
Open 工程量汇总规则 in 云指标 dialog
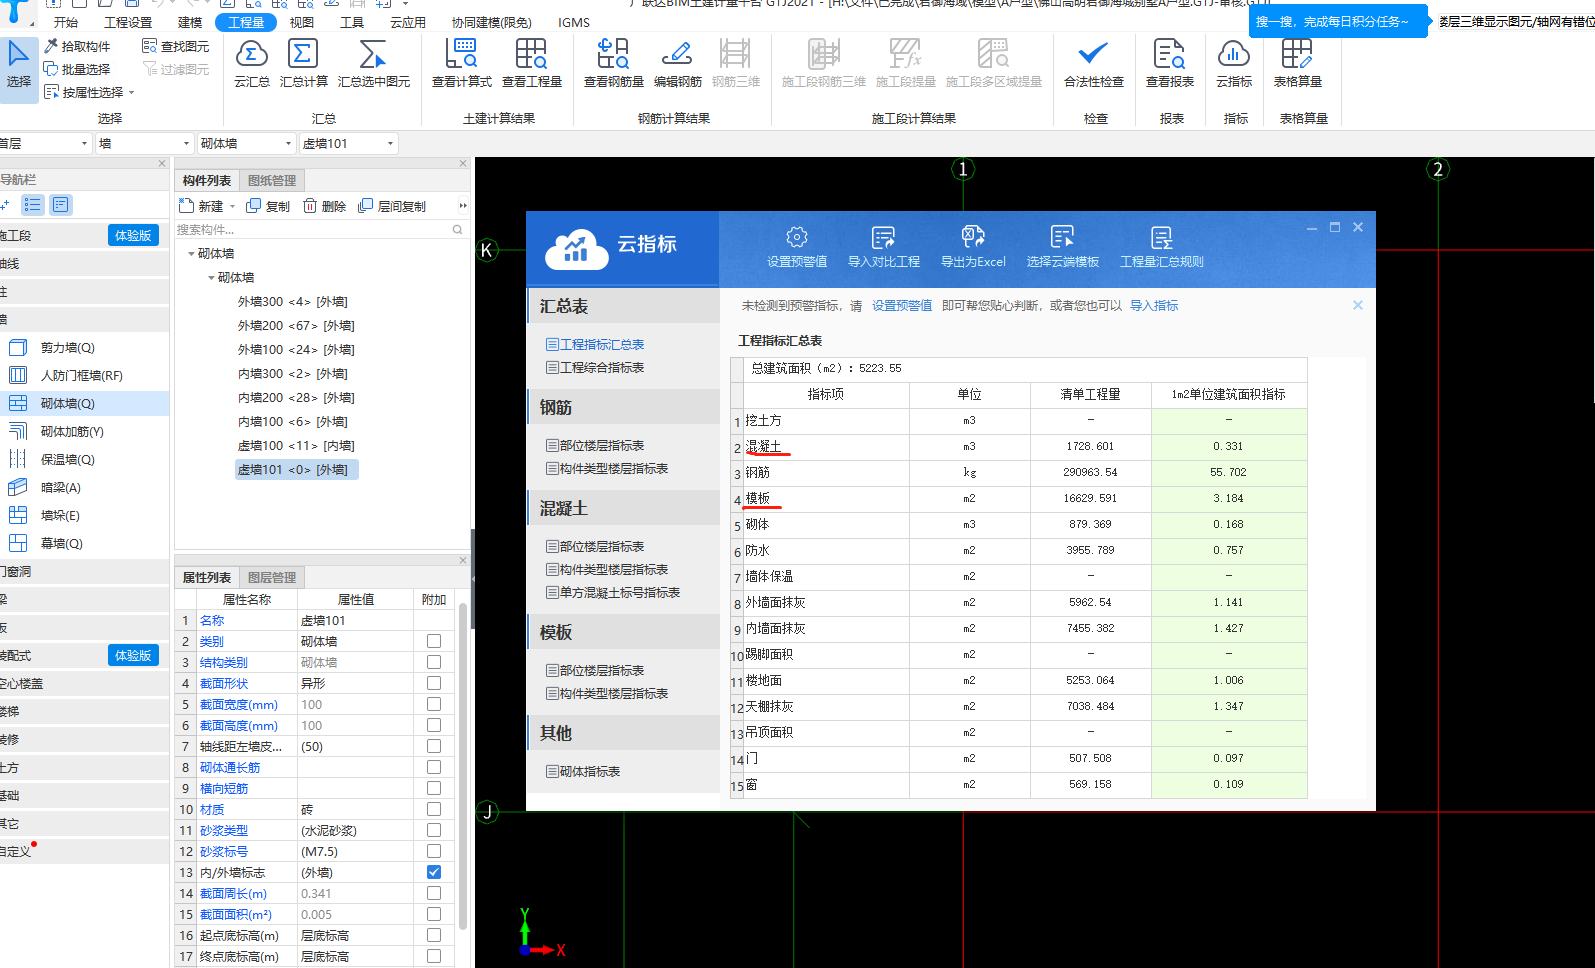coord(1162,247)
